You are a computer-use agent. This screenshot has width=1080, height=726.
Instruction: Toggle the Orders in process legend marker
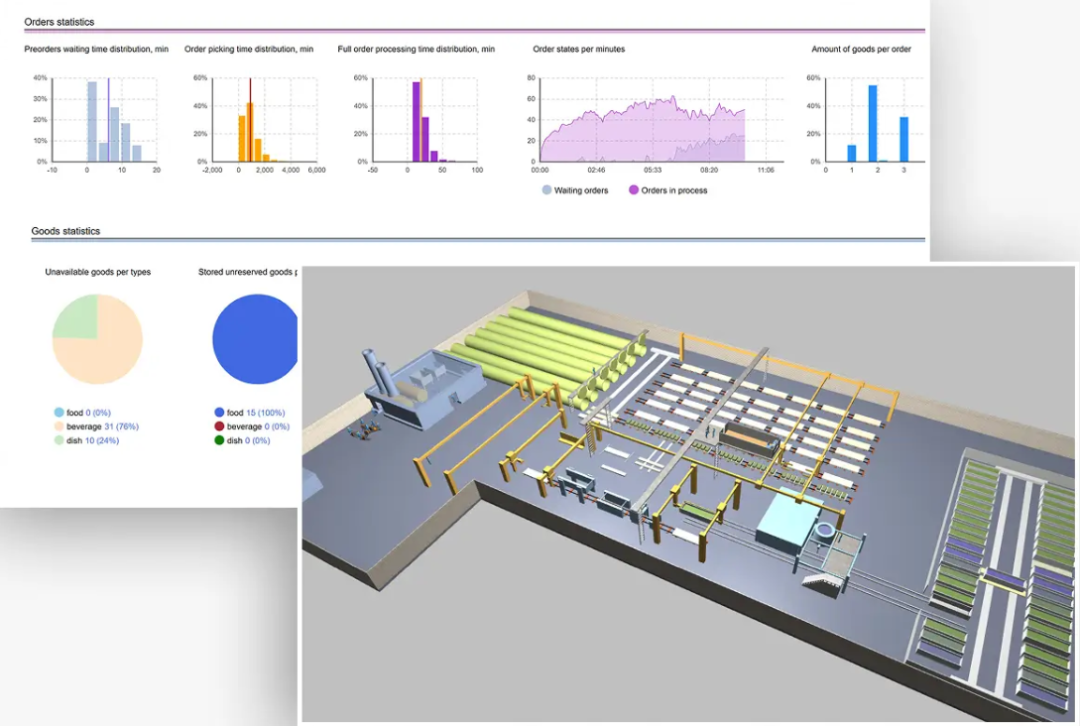(x=633, y=190)
